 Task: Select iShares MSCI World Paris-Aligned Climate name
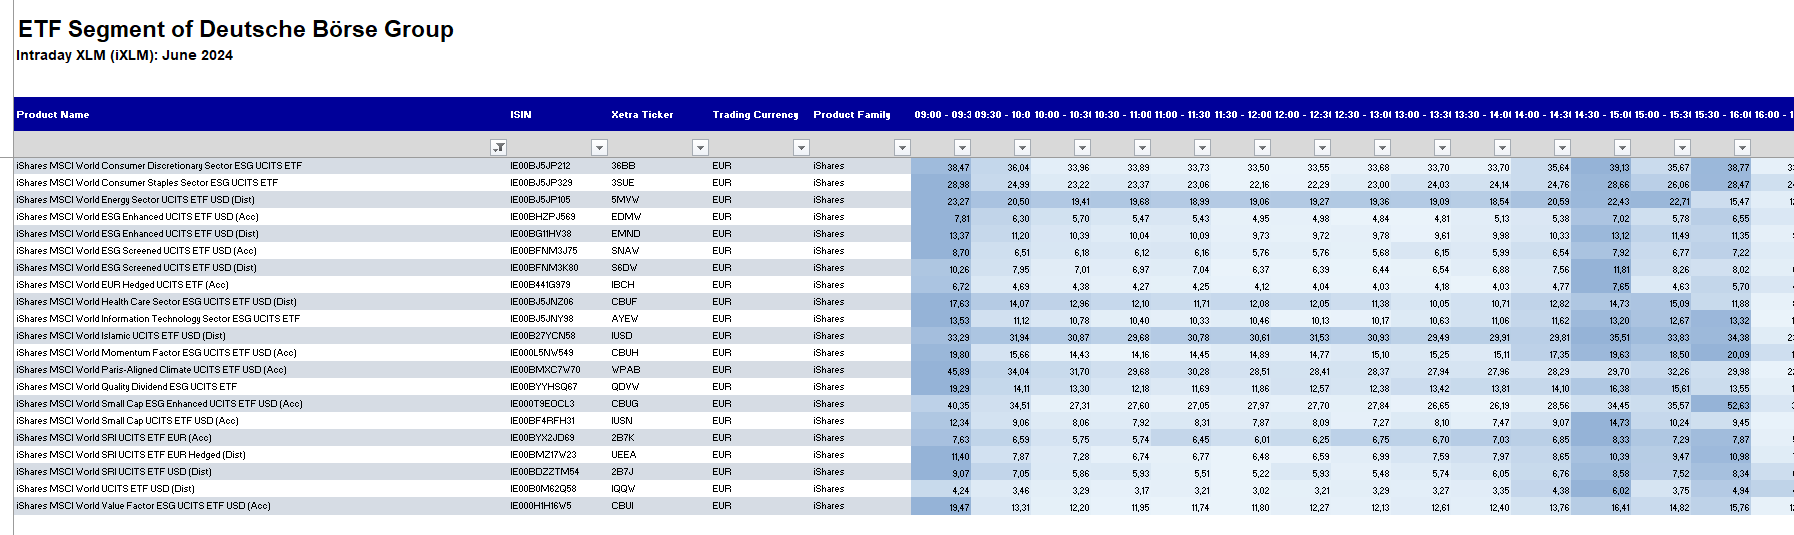[151, 370]
